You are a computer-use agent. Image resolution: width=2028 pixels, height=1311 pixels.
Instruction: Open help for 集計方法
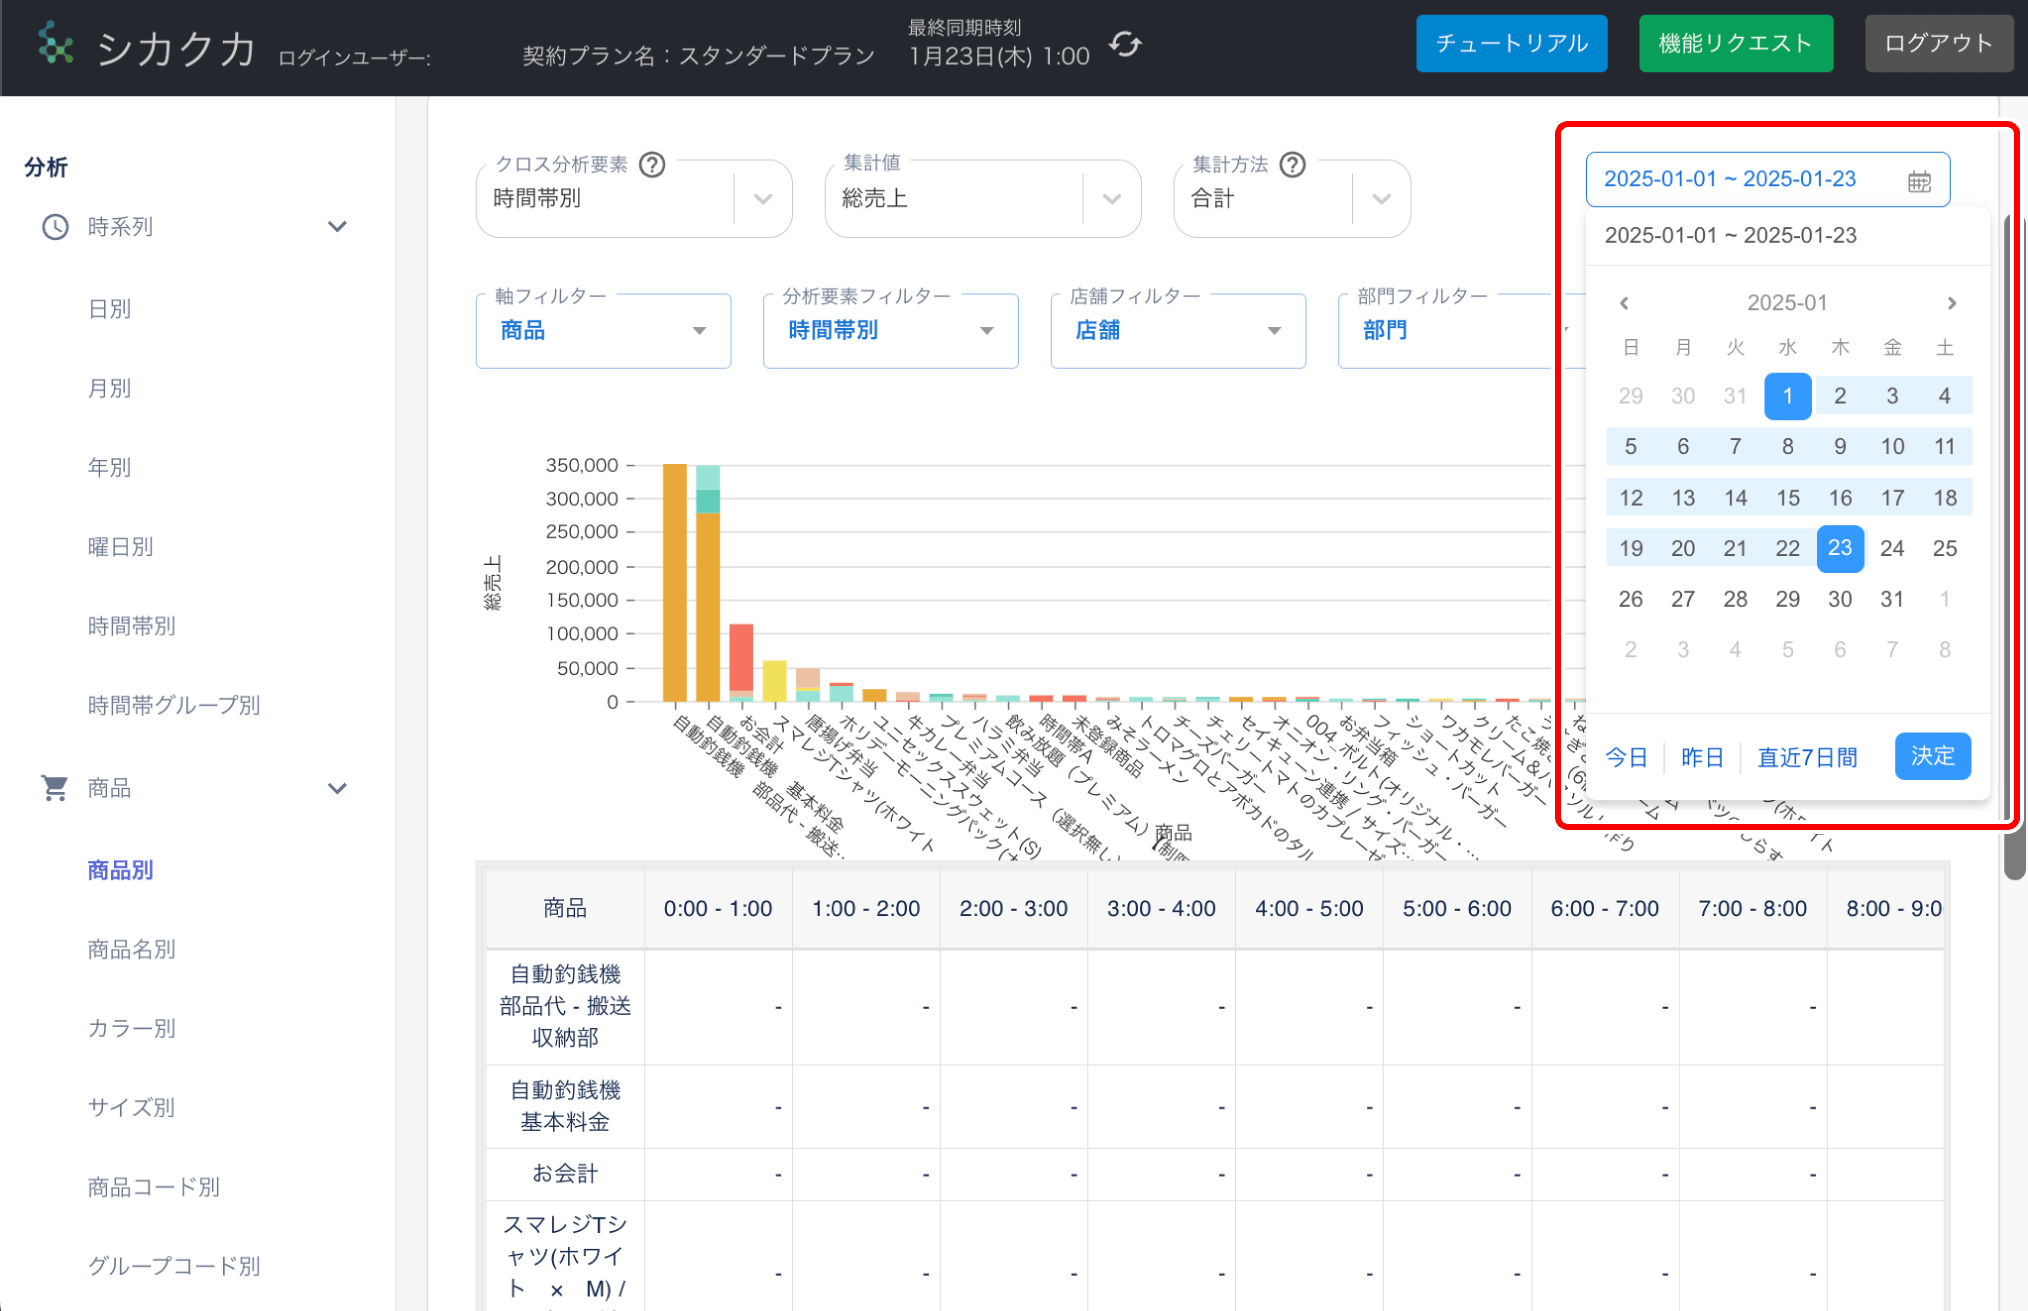point(1292,164)
